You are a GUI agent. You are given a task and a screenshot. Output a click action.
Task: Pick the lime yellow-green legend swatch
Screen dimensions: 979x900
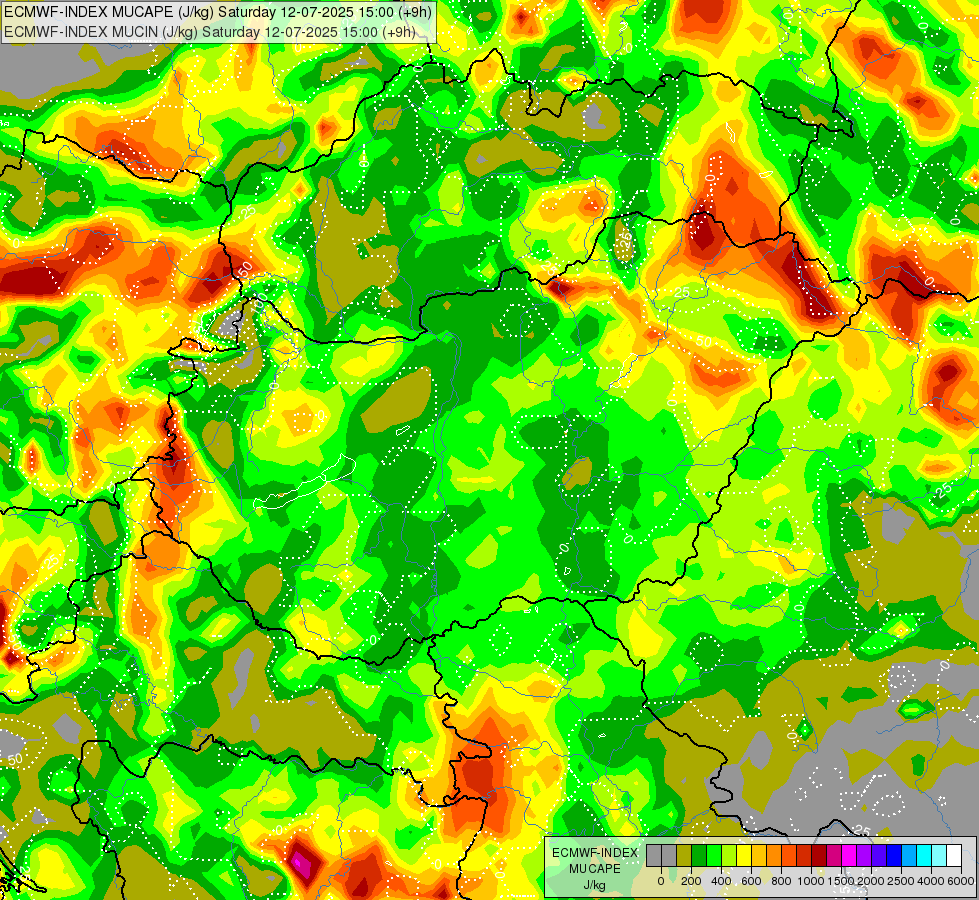point(729,856)
